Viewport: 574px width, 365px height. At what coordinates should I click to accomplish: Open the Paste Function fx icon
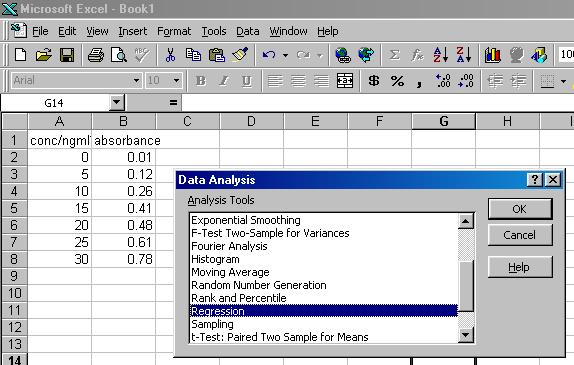coord(417,55)
